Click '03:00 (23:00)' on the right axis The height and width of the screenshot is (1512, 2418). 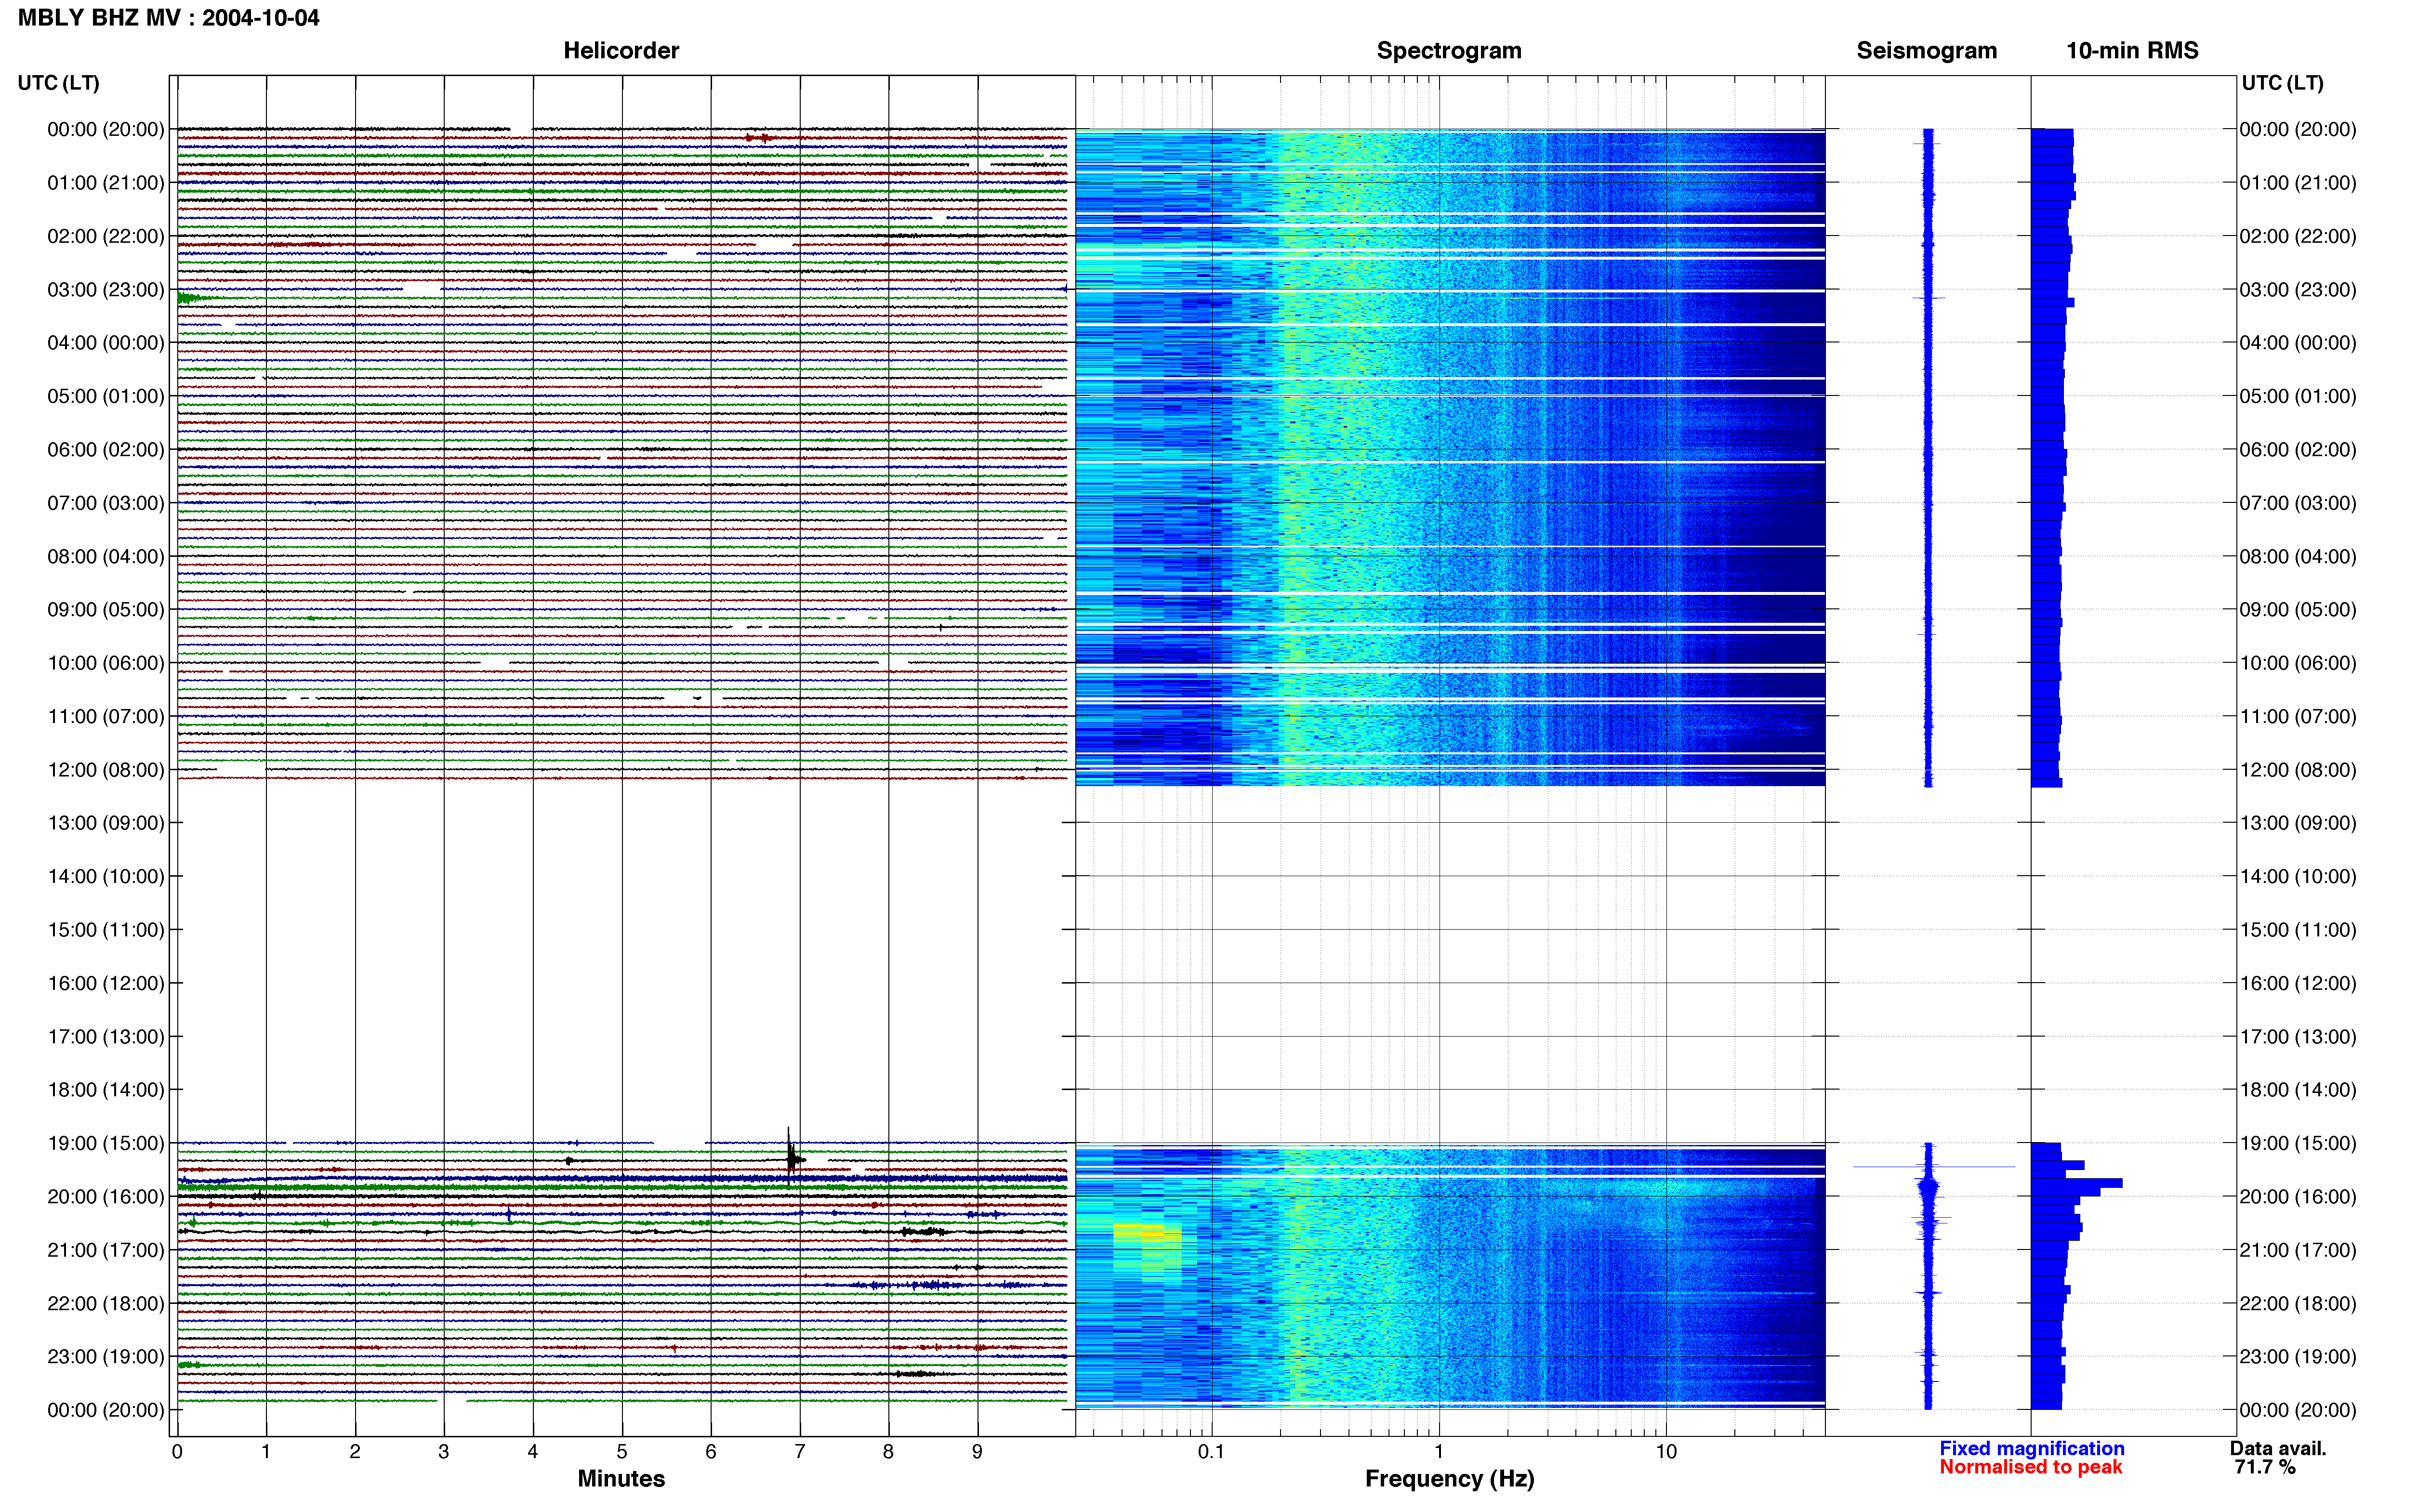[x=2298, y=290]
